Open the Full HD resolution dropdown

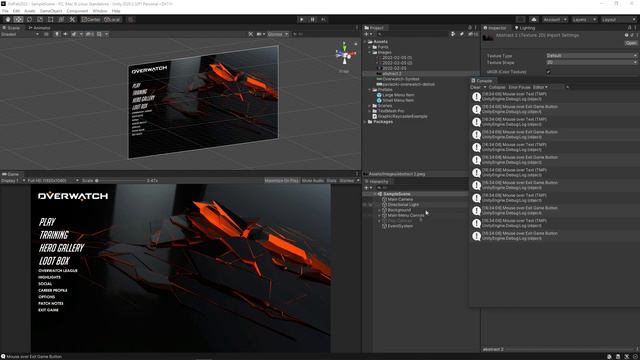tap(53, 180)
